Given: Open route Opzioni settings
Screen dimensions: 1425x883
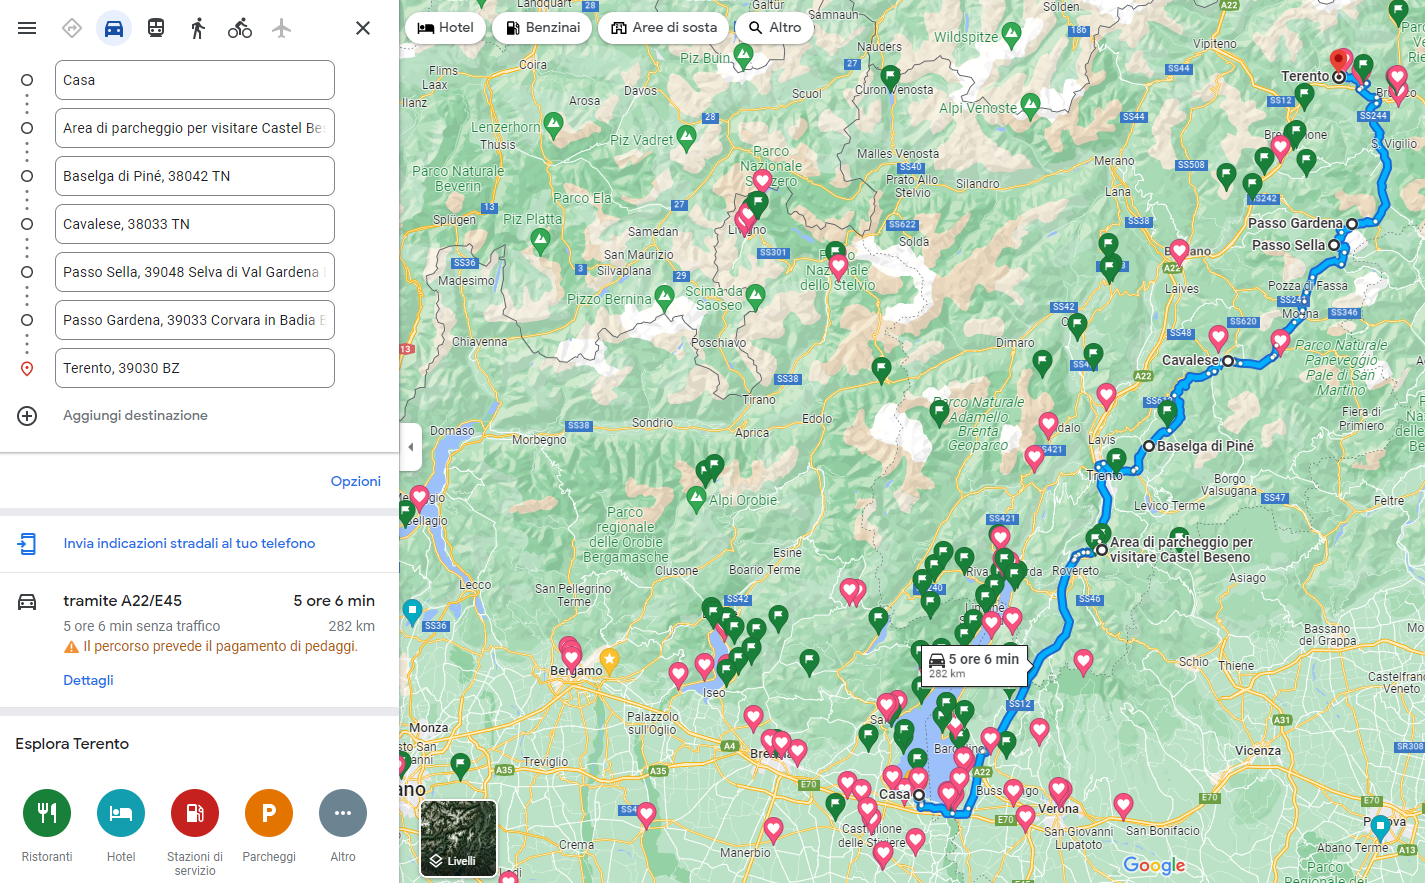Looking at the screenshot, I should coord(355,481).
